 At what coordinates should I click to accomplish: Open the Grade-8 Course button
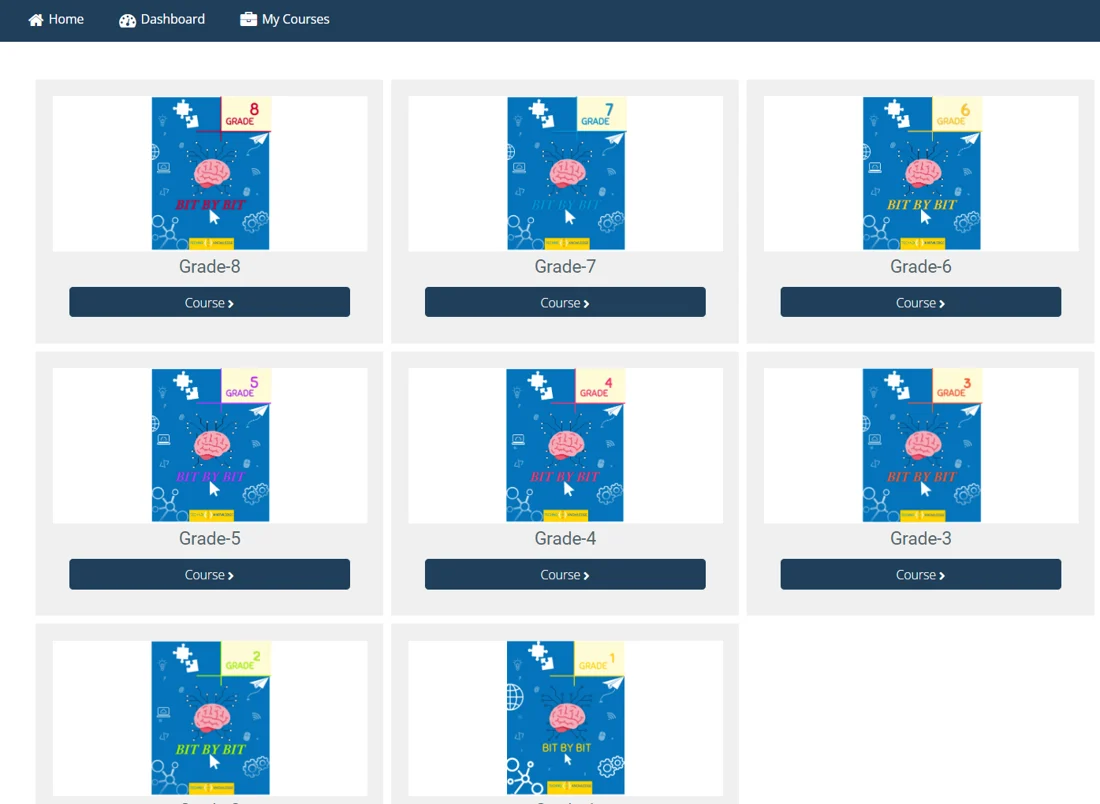(209, 302)
